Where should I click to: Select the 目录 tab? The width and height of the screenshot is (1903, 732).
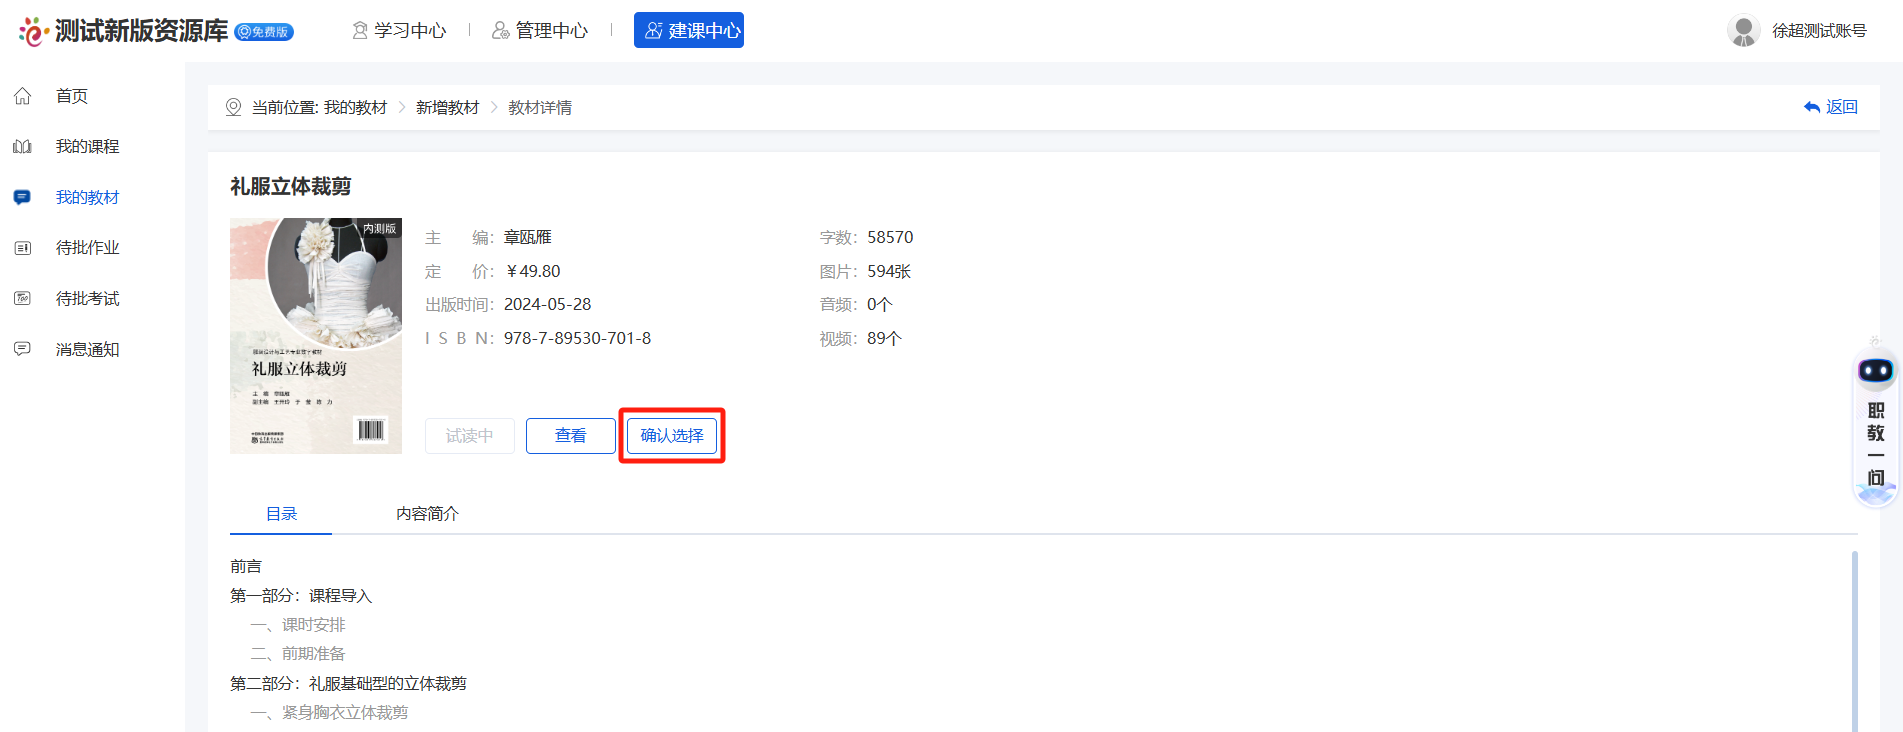click(x=281, y=513)
